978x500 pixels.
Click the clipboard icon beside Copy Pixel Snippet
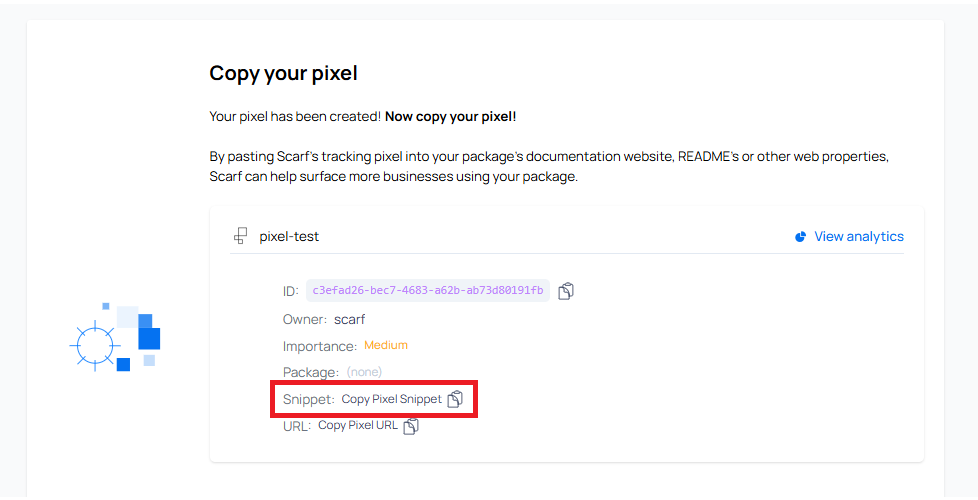point(455,399)
